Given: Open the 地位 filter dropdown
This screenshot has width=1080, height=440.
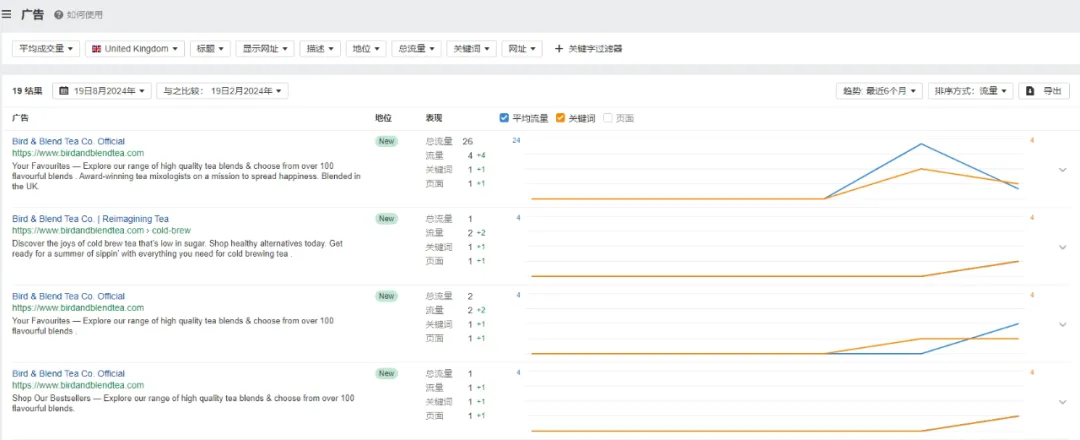Looking at the screenshot, I should [x=366, y=49].
